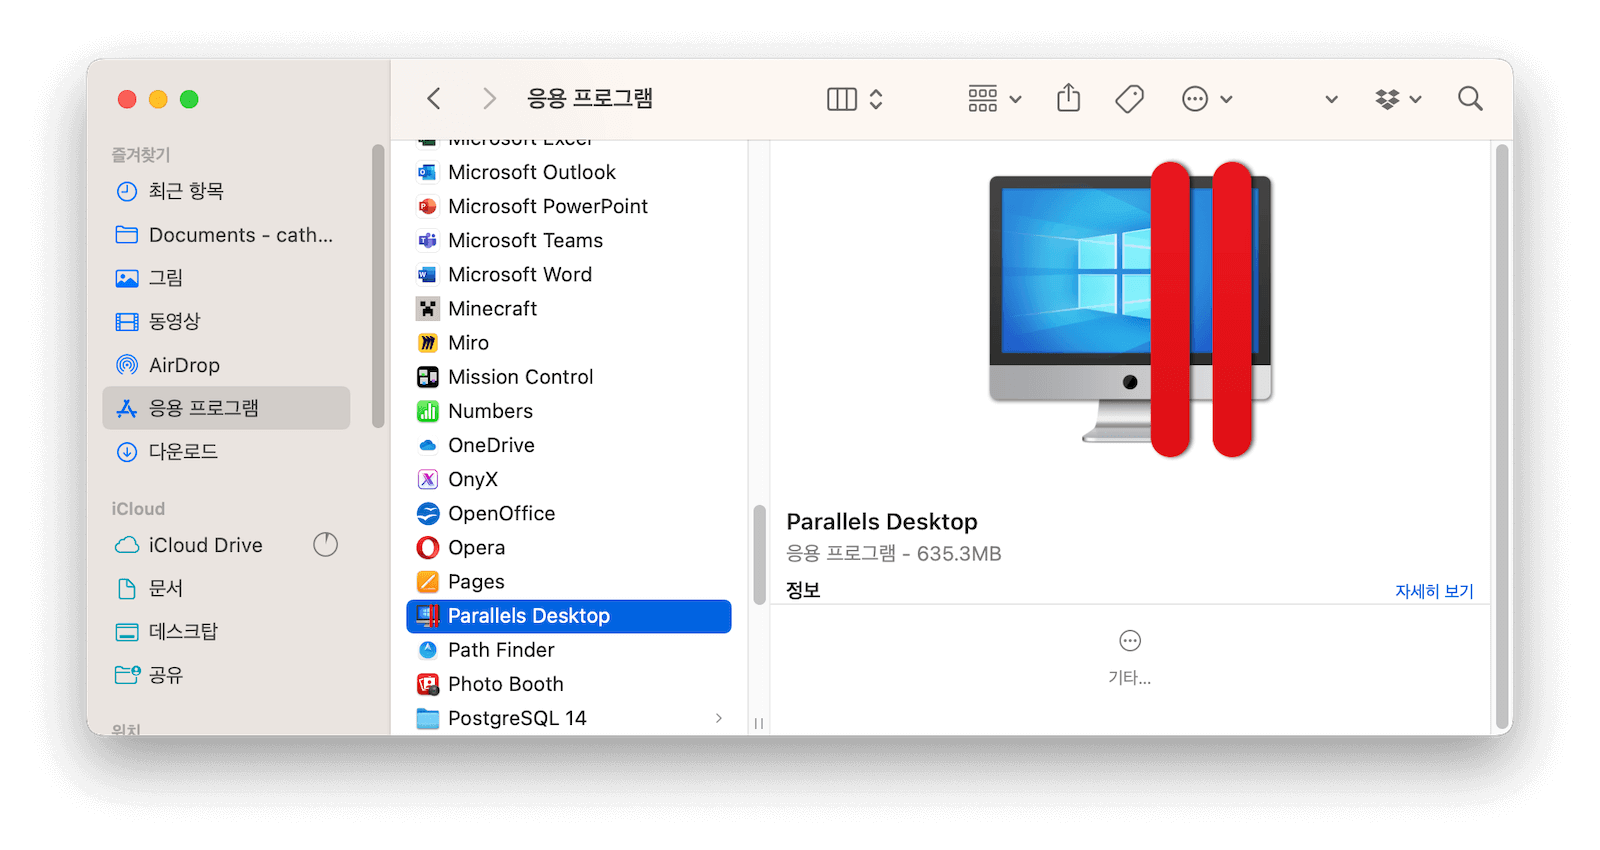Select the Microsoft Outlook app icon
Screen dimensions: 1600x850
tap(427, 172)
